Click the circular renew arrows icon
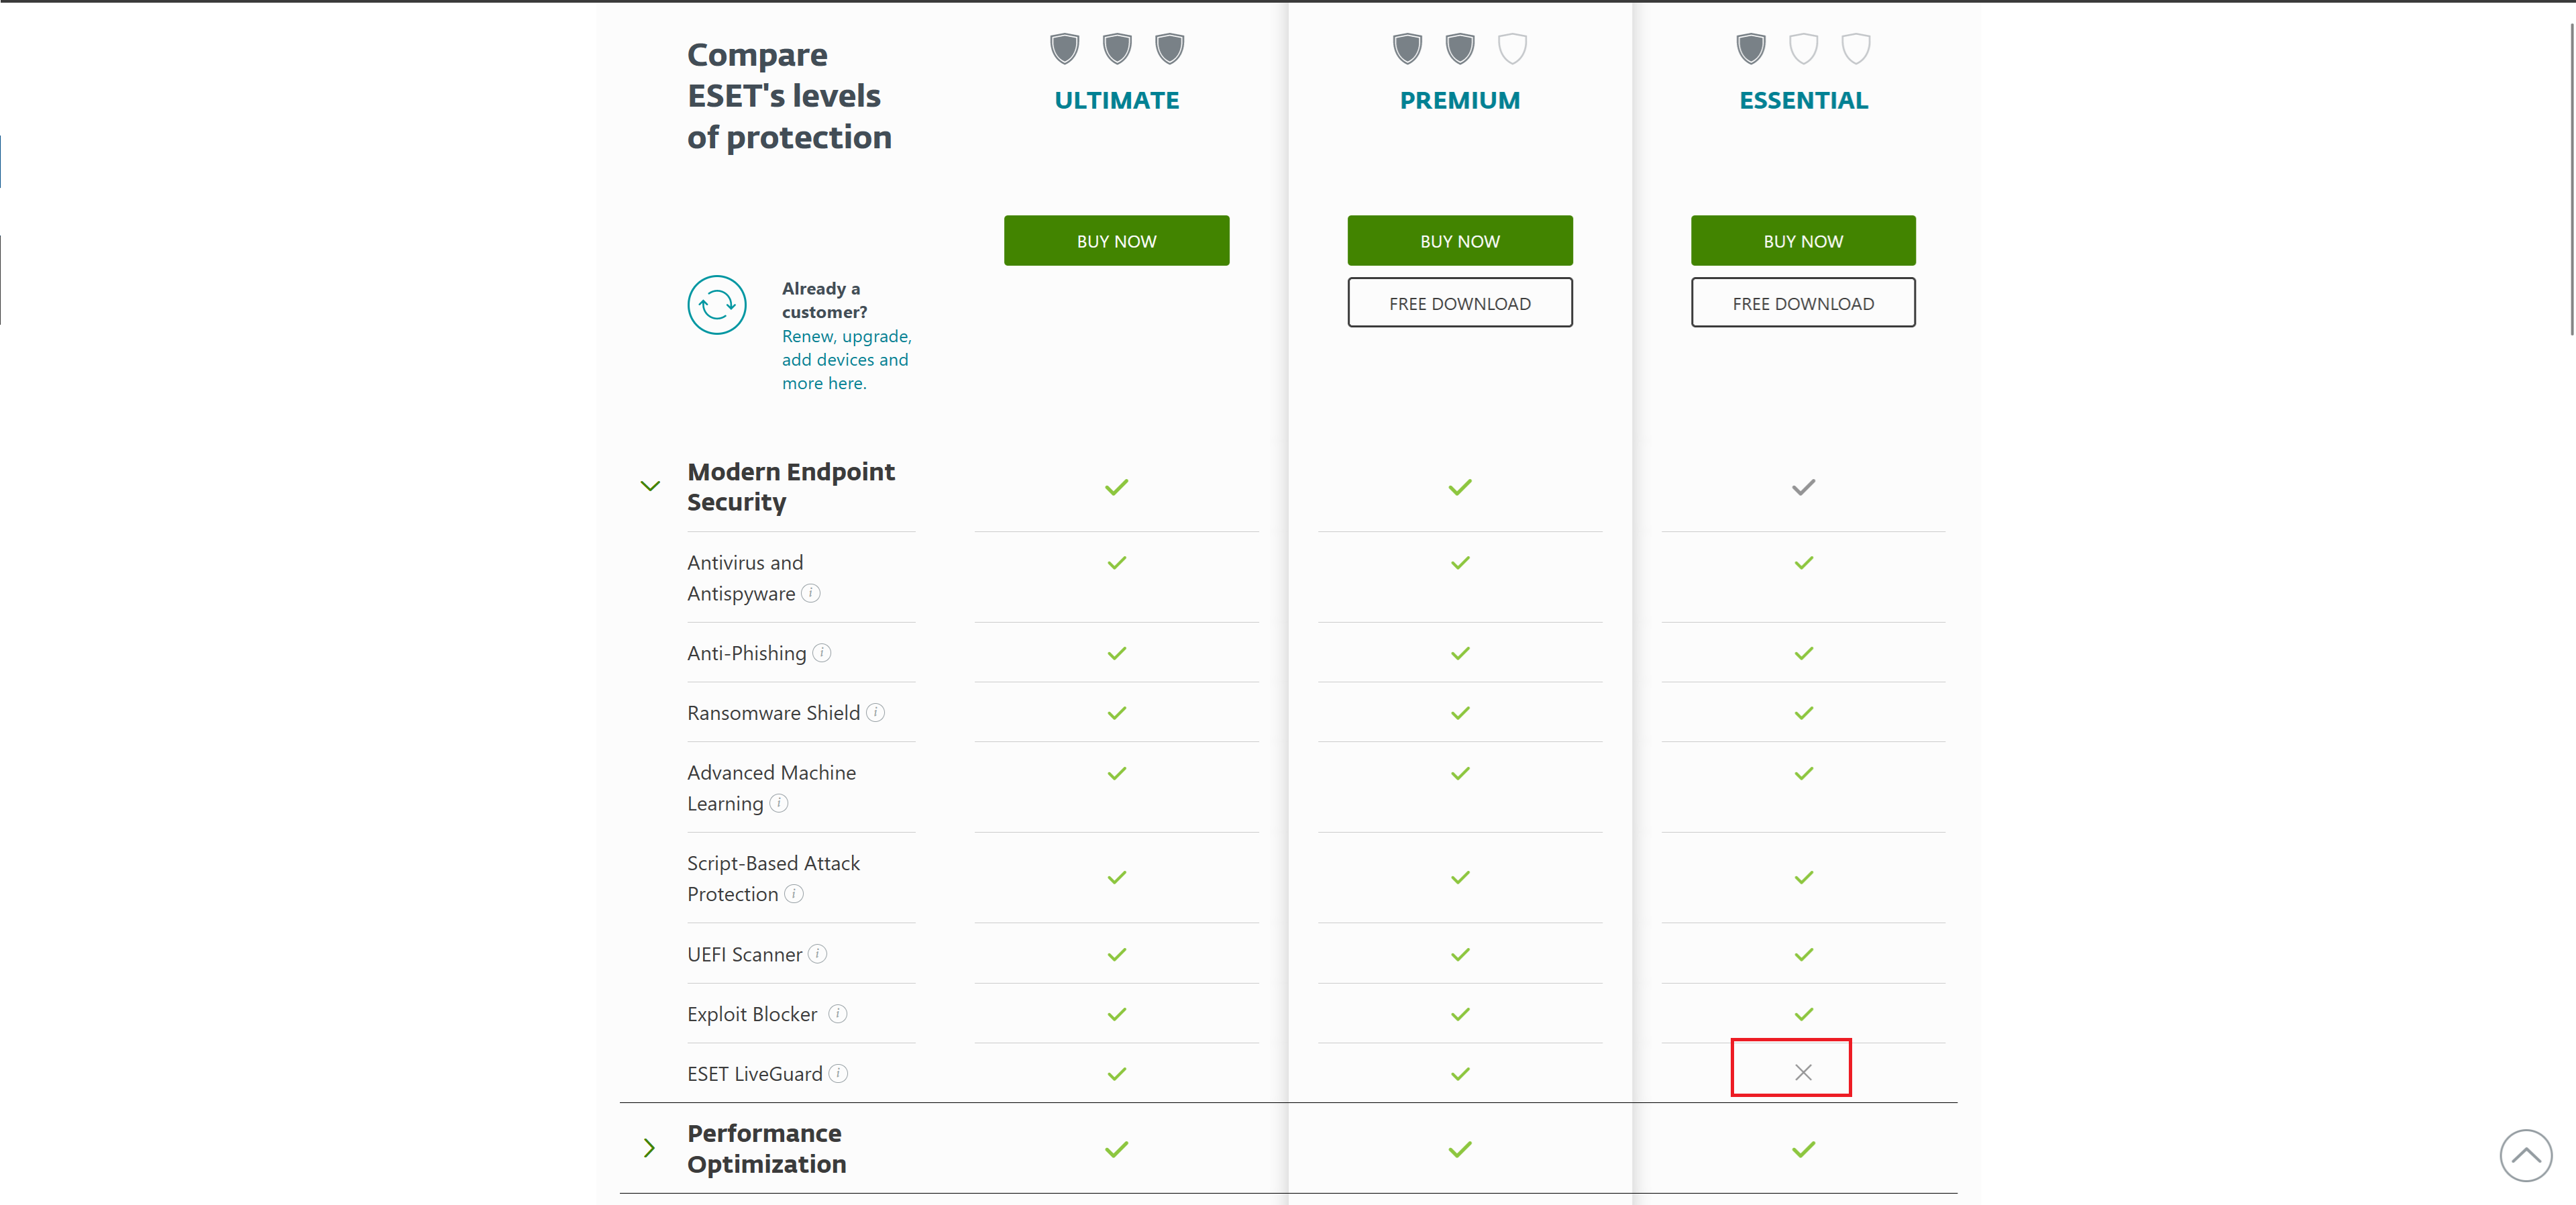Image resolution: width=2576 pixels, height=1205 pixels. coord(717,305)
